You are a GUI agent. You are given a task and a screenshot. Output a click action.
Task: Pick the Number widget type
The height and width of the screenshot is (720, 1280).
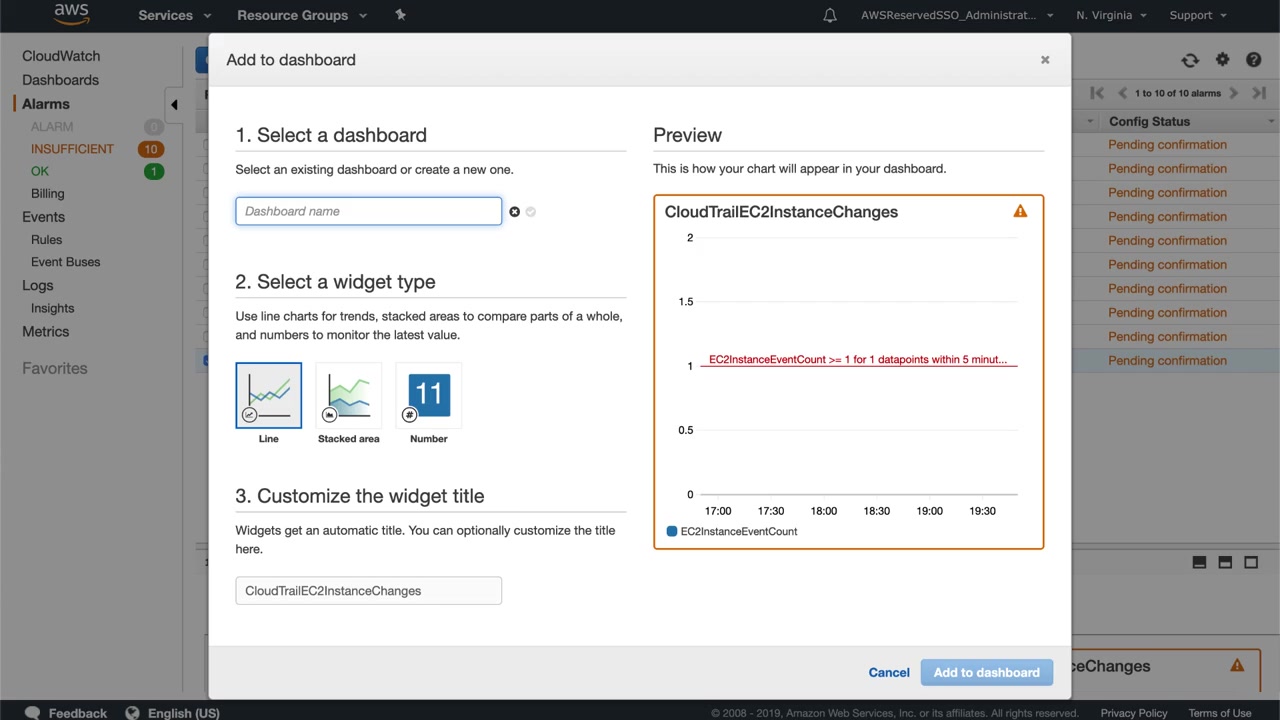click(428, 396)
